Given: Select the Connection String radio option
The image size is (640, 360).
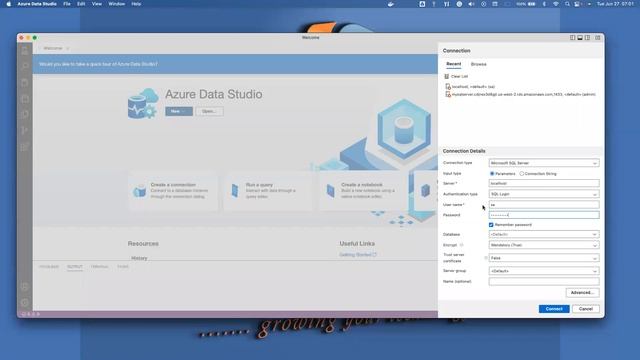Looking at the screenshot, I should 522,173.
